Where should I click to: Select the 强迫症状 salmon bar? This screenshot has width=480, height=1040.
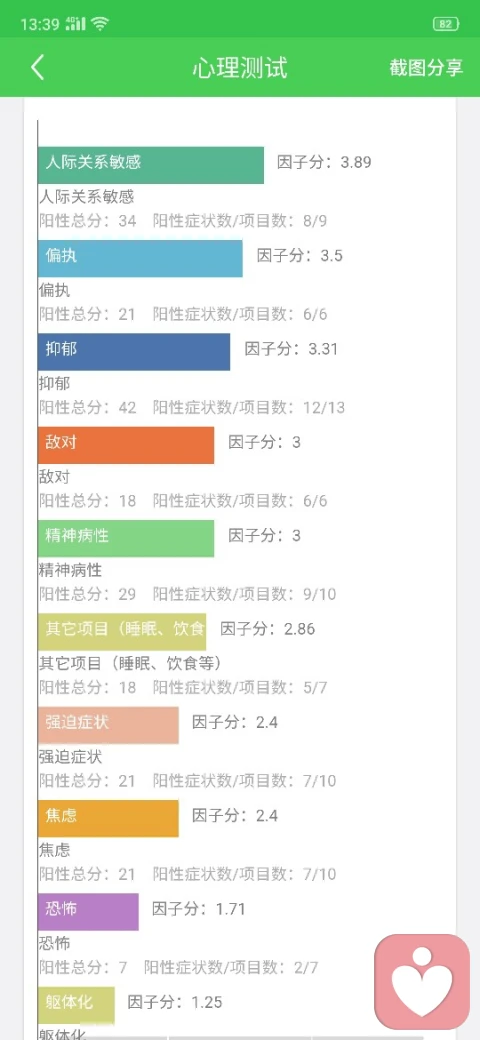point(108,725)
